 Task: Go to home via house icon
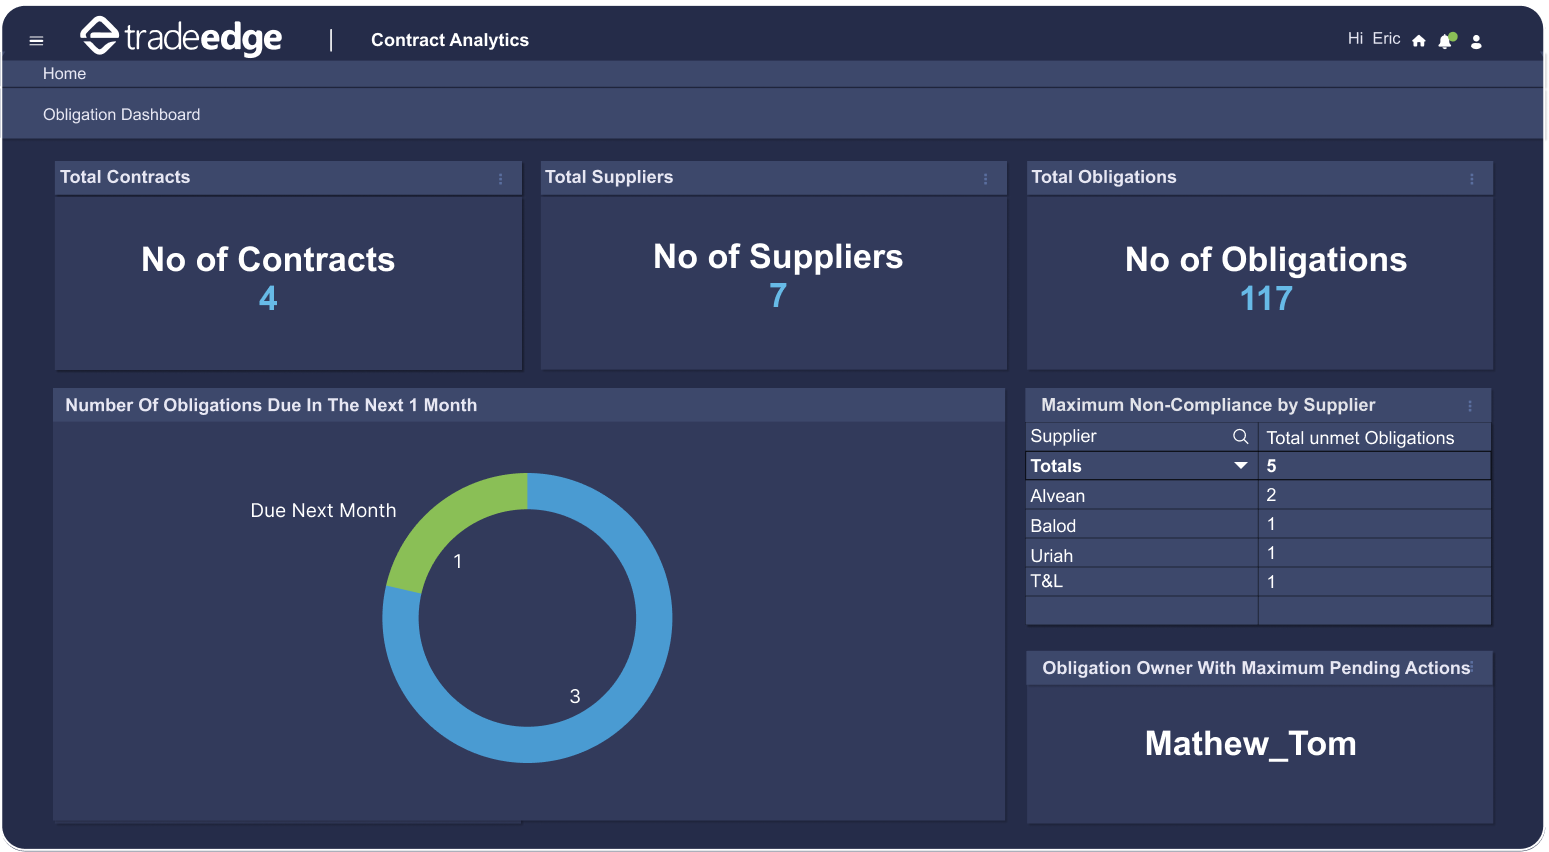pyautogui.click(x=1418, y=41)
